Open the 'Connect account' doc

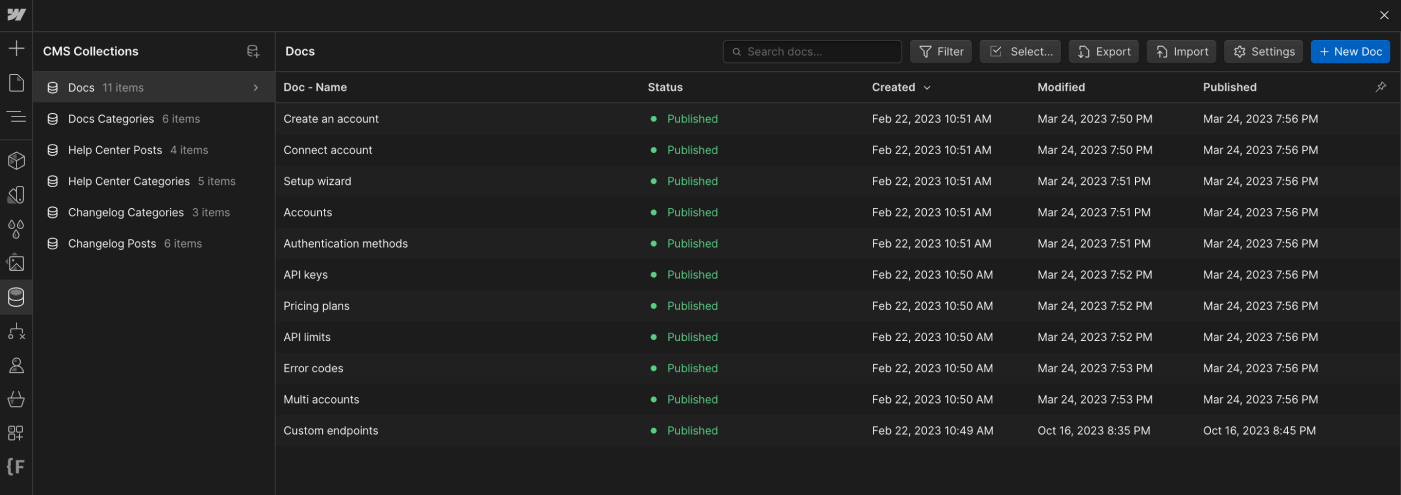tap(328, 150)
